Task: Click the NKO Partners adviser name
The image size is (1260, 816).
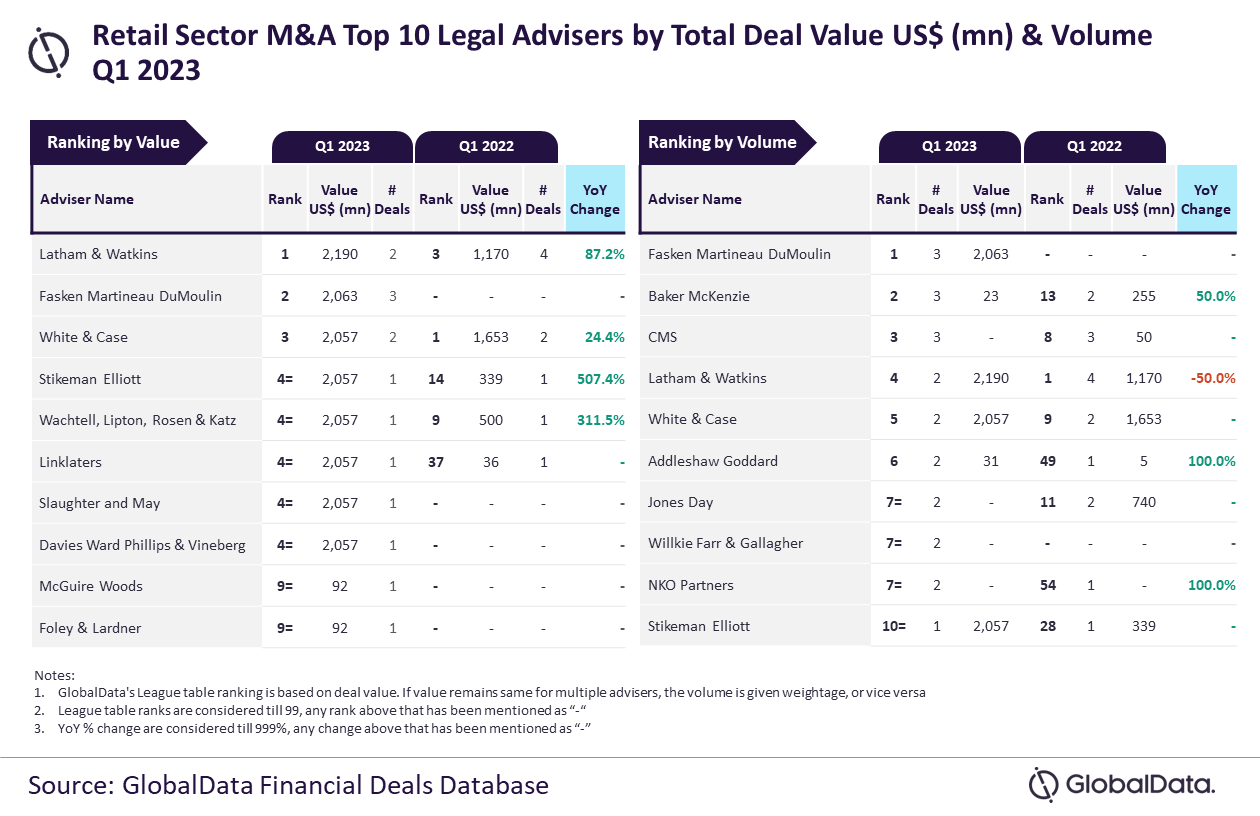Action: [691, 585]
